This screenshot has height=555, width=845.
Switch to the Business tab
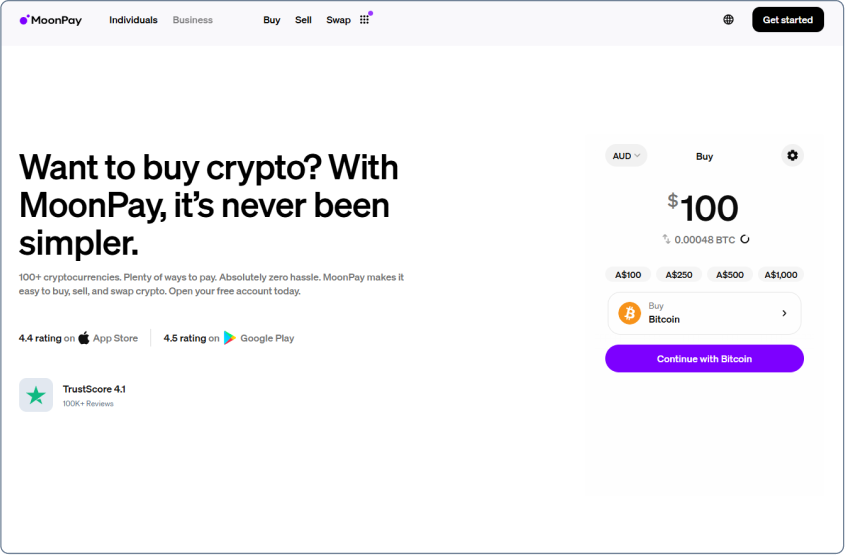coord(192,20)
